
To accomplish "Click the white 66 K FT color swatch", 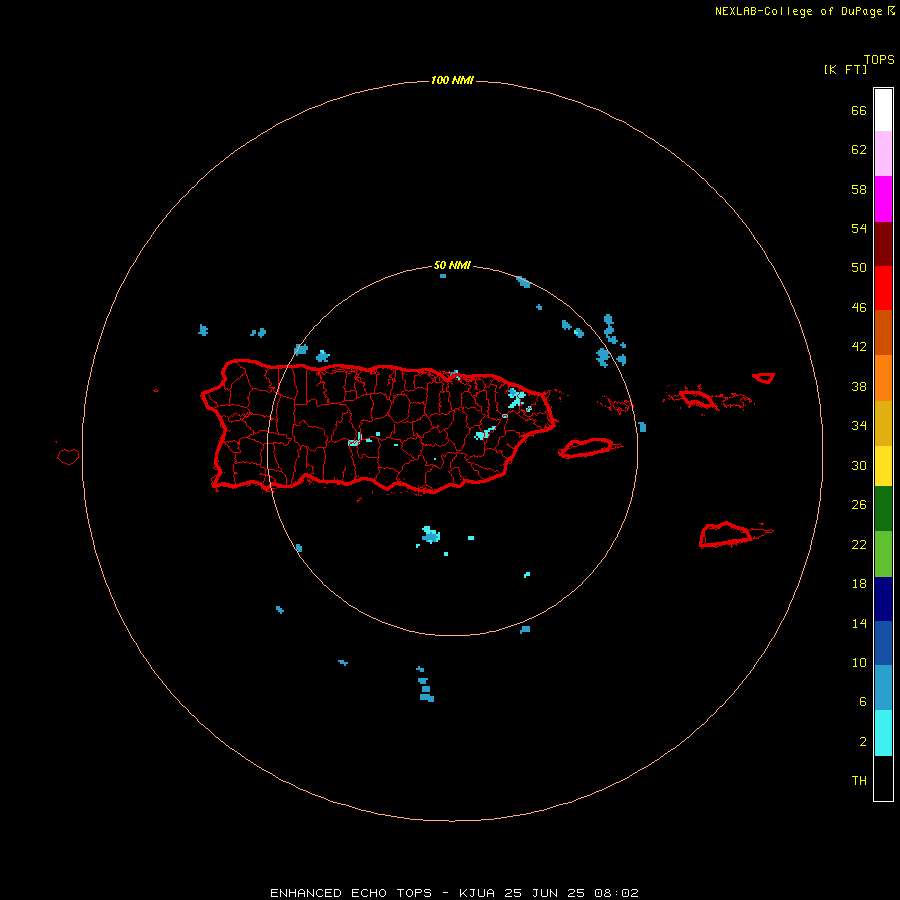I will (x=883, y=110).
